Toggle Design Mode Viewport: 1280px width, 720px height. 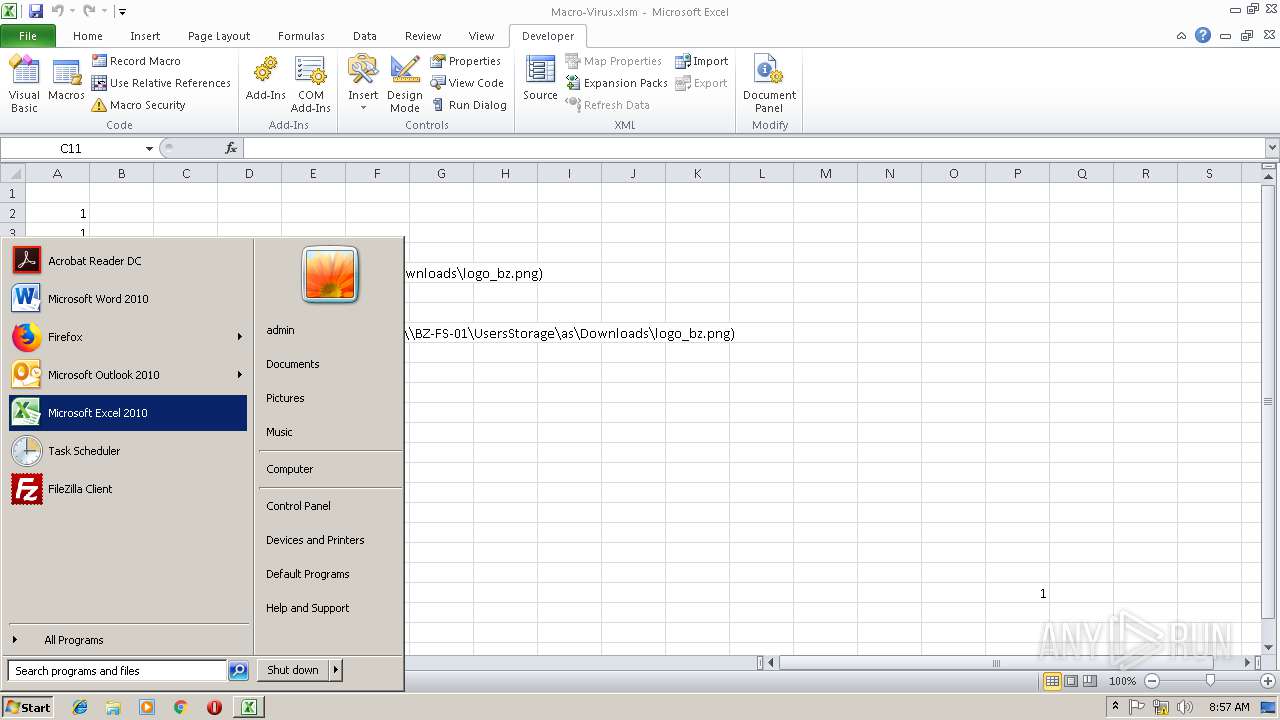point(405,84)
